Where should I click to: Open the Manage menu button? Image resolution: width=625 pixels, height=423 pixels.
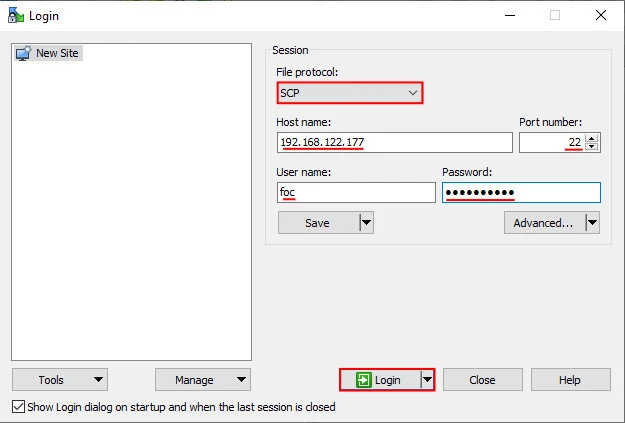(x=202, y=380)
